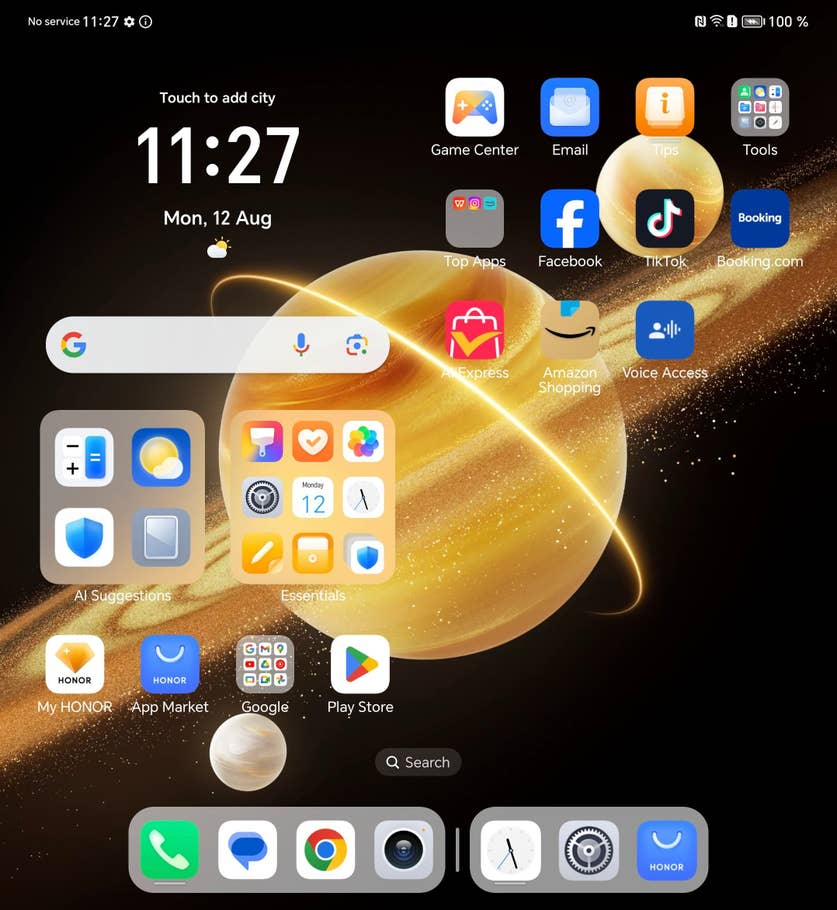This screenshot has height=910, width=837.
Task: Open the Email app
Action: point(569,107)
